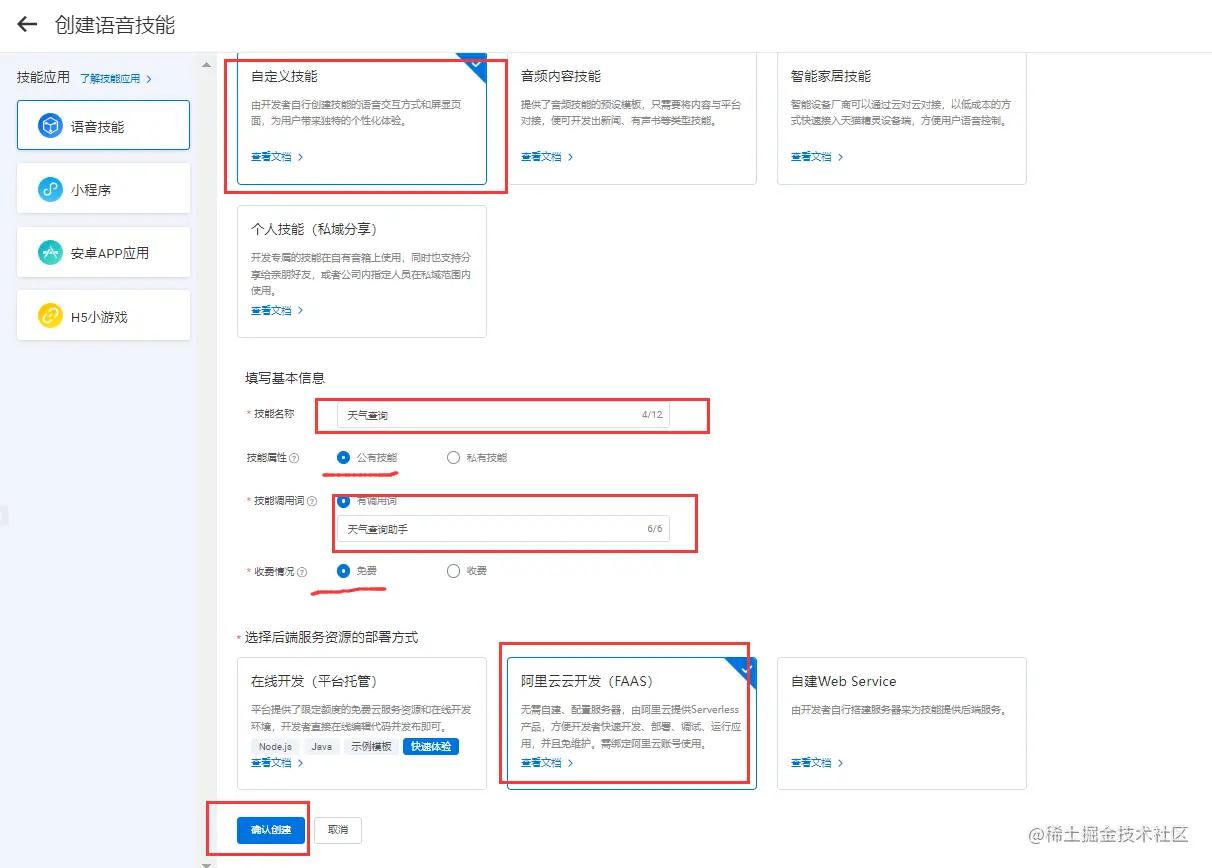Open help icon next to 技能调用词
The width and height of the screenshot is (1212, 868).
312,501
